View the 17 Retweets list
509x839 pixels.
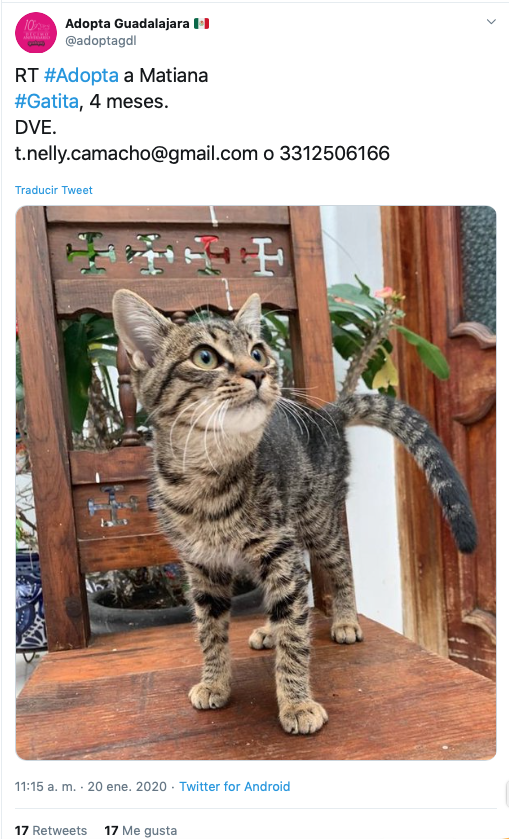51,830
